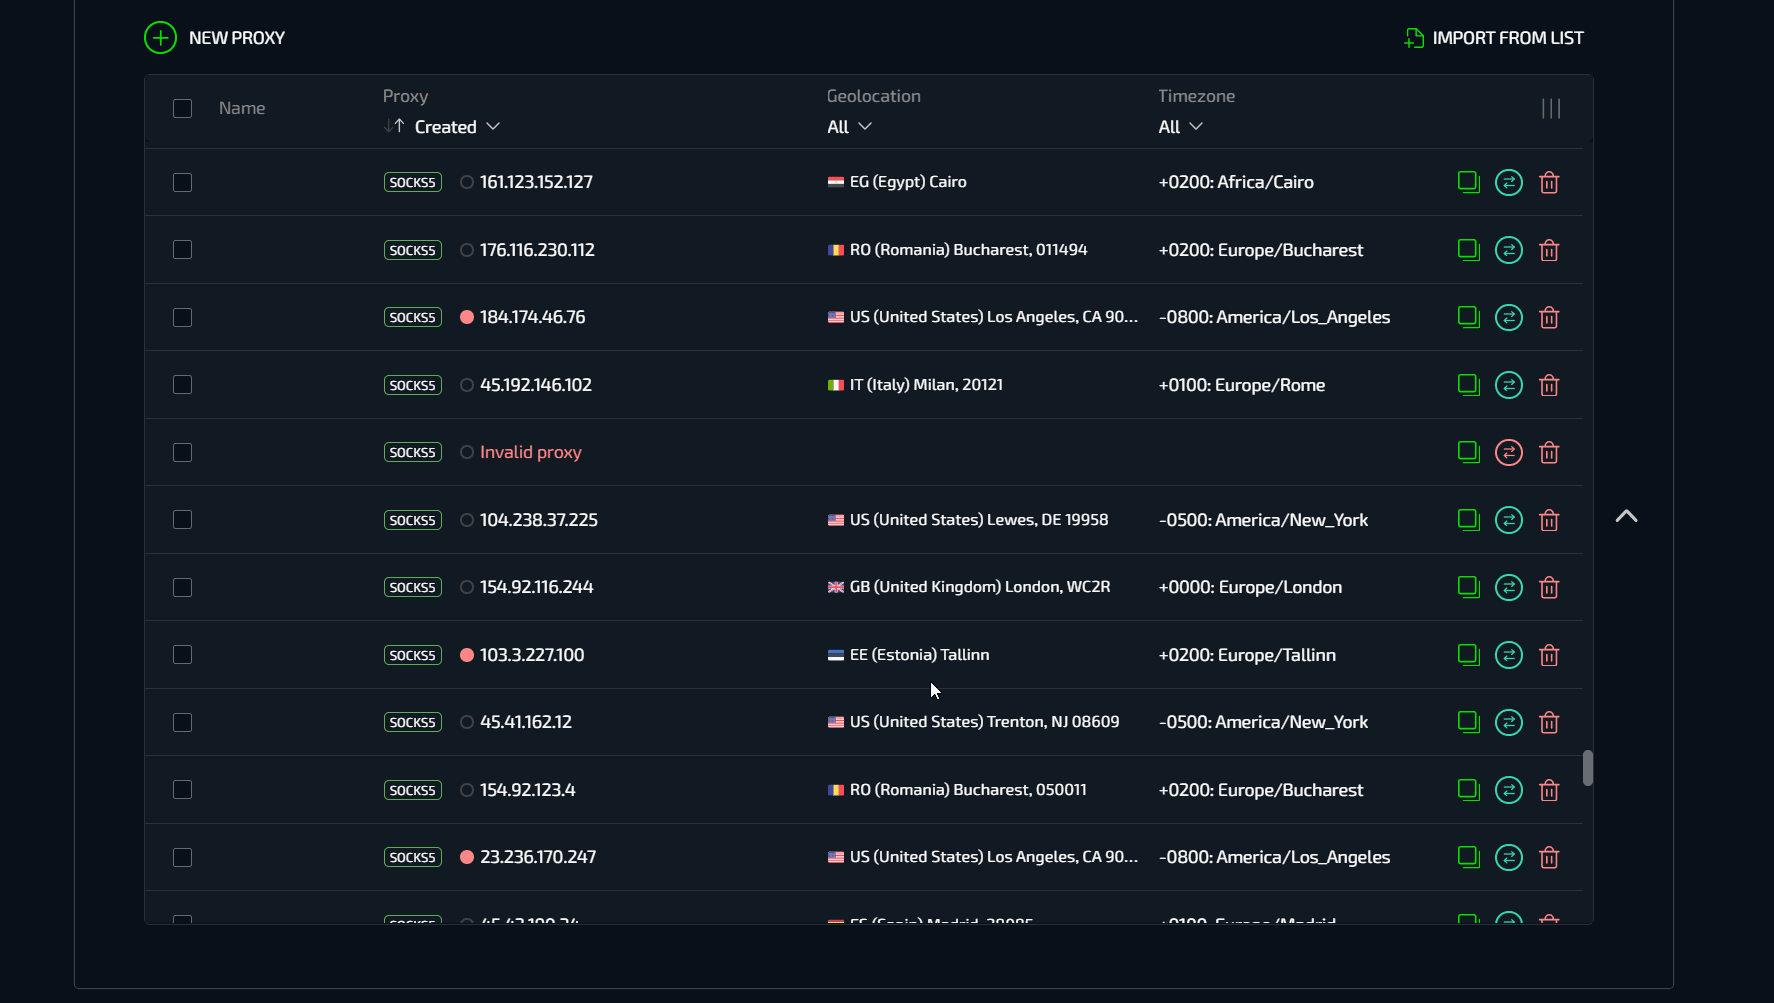
Task: Tick the select-all checkbox in header
Action: (x=182, y=108)
